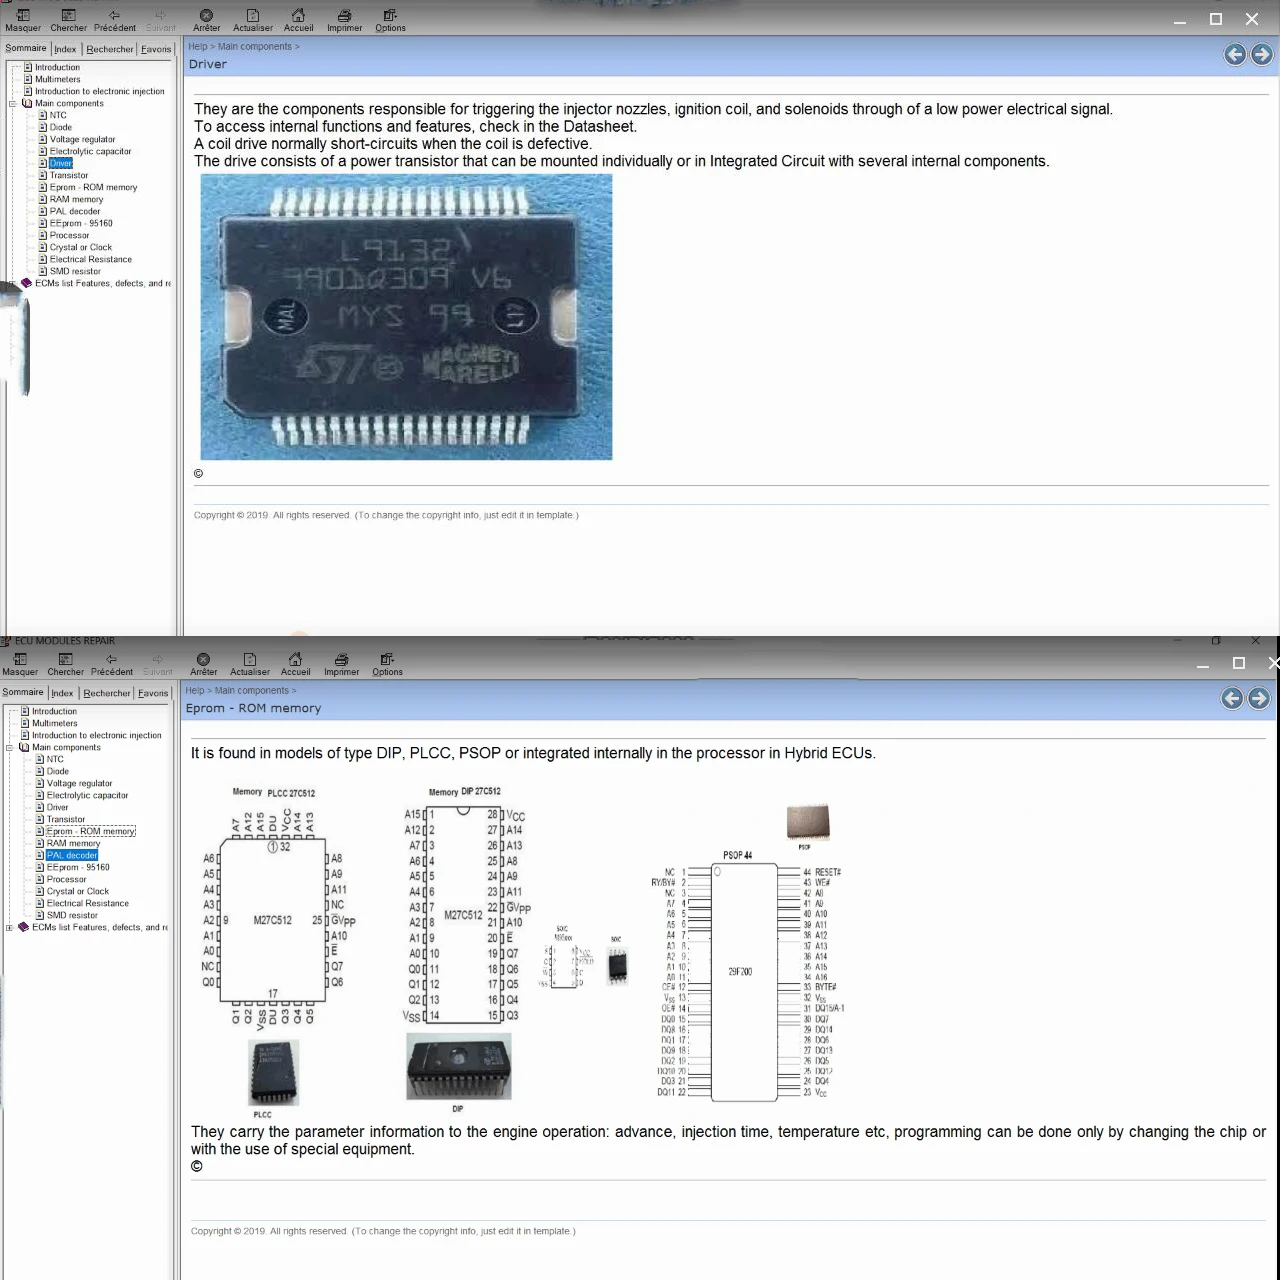
Task: Go back with the Précédent toolbar icon
Action: 114,18
